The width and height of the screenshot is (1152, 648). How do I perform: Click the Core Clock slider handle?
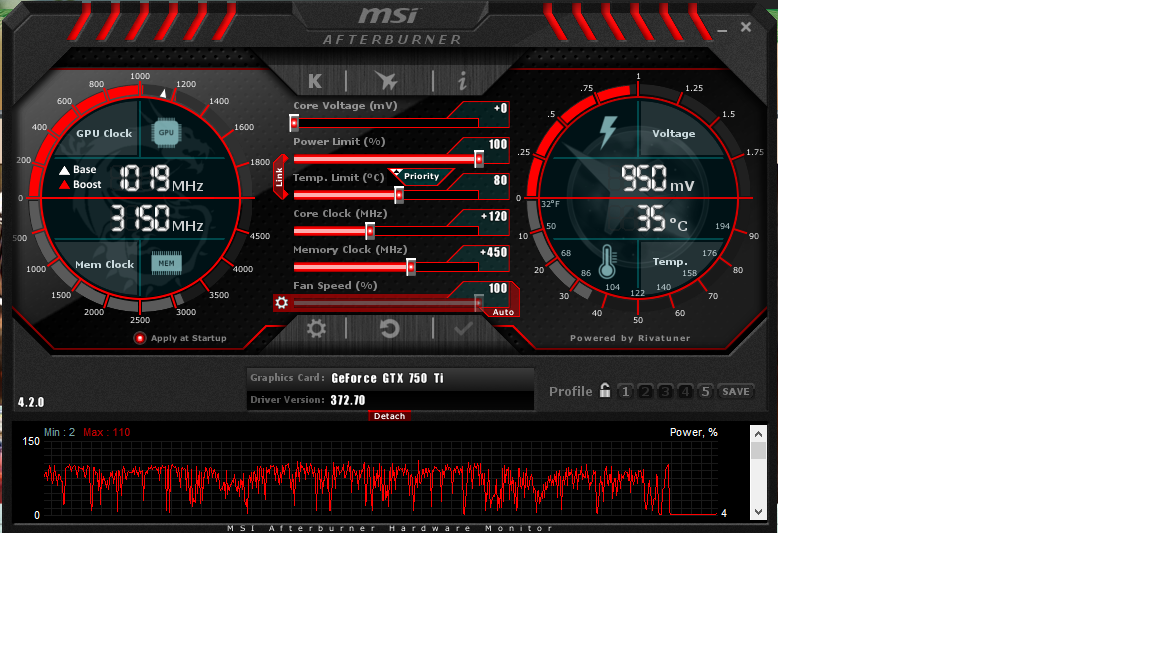370,231
